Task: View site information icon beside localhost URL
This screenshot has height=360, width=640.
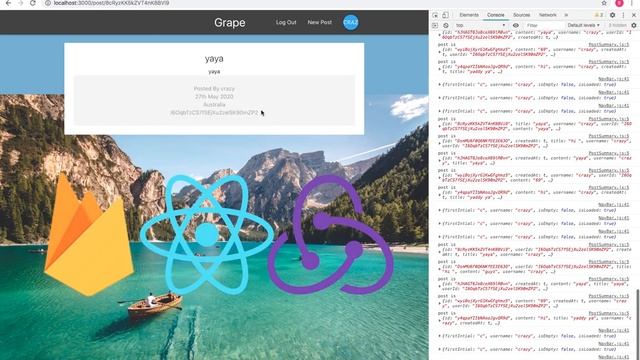Action: [x=48, y=3]
